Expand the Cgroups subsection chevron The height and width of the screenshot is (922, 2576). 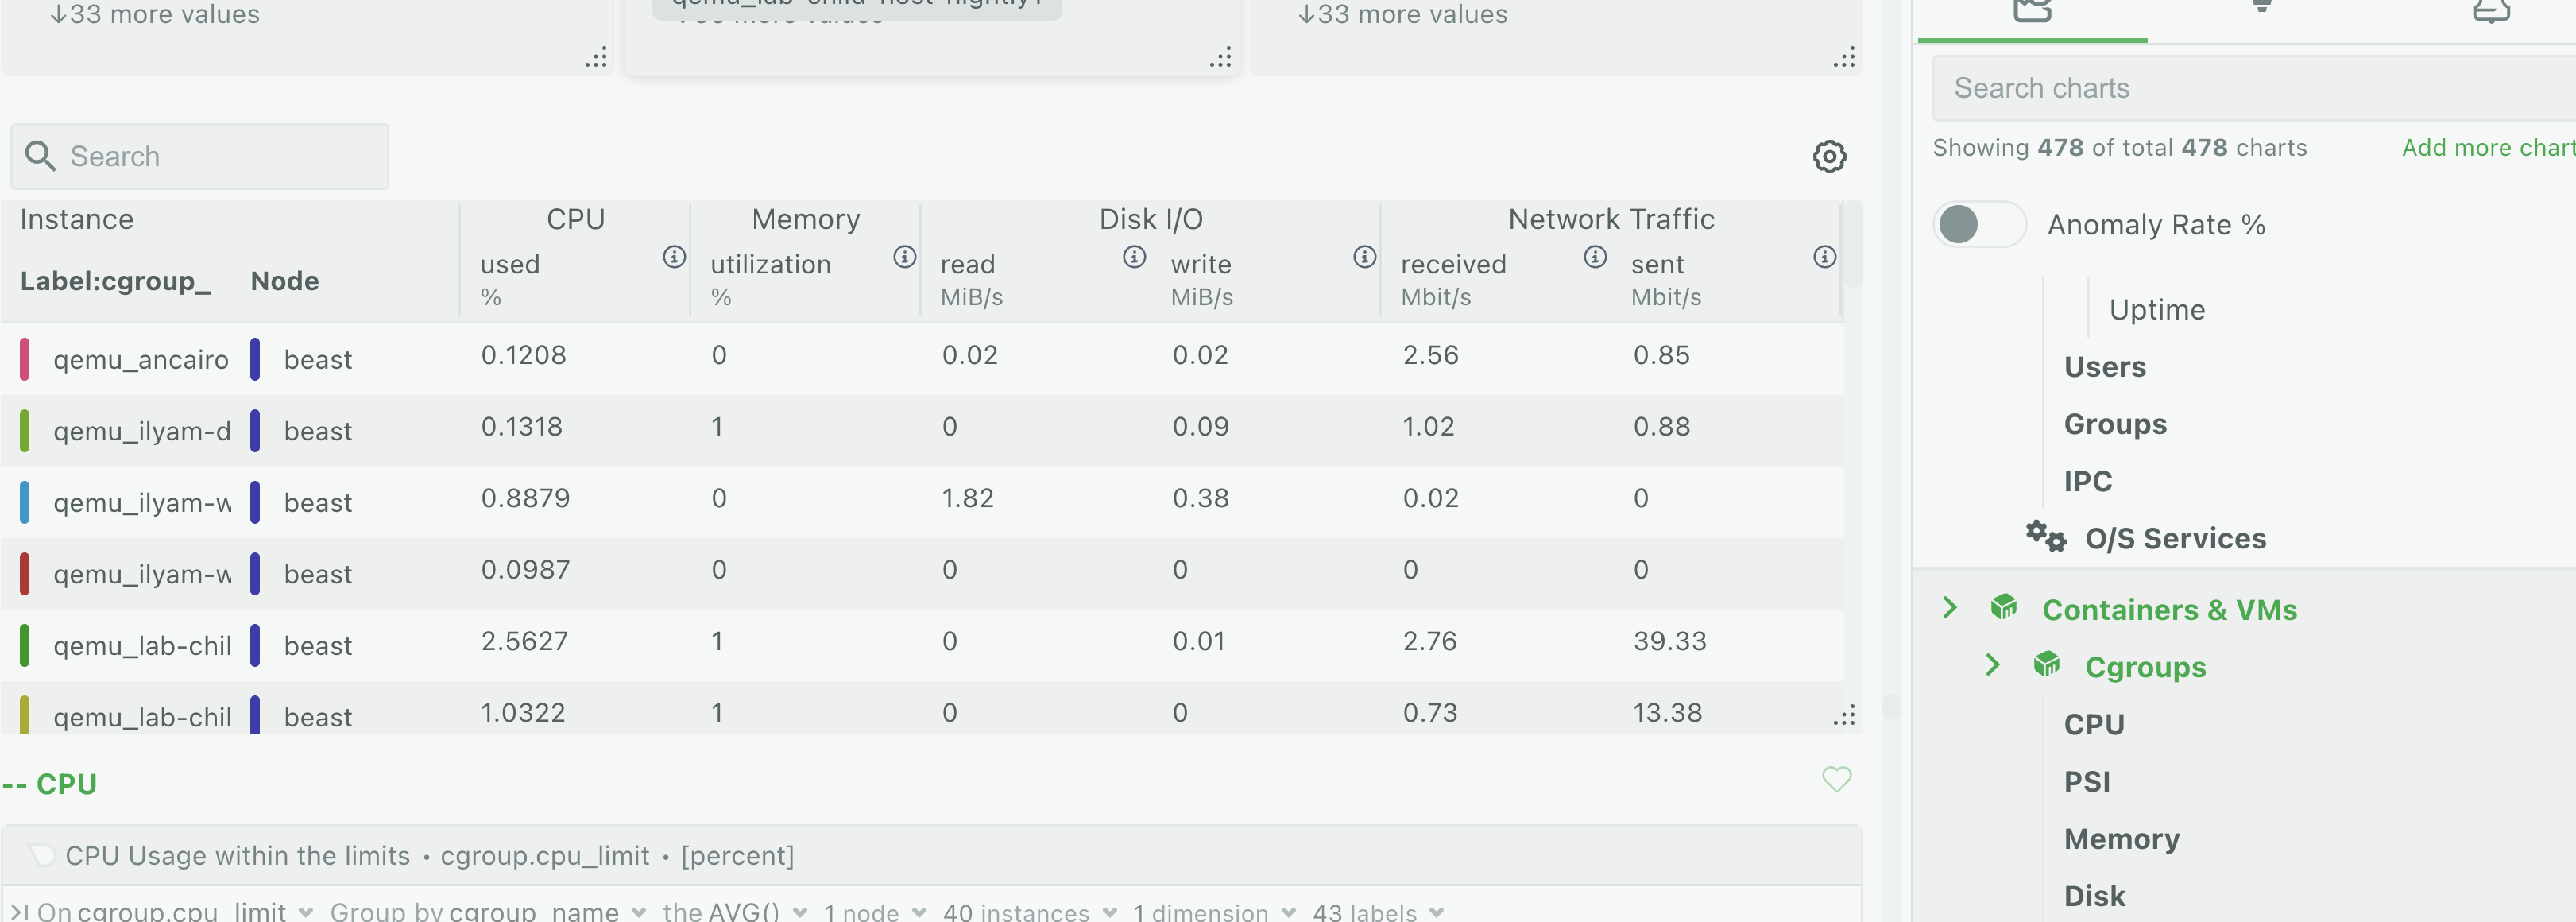point(1992,665)
